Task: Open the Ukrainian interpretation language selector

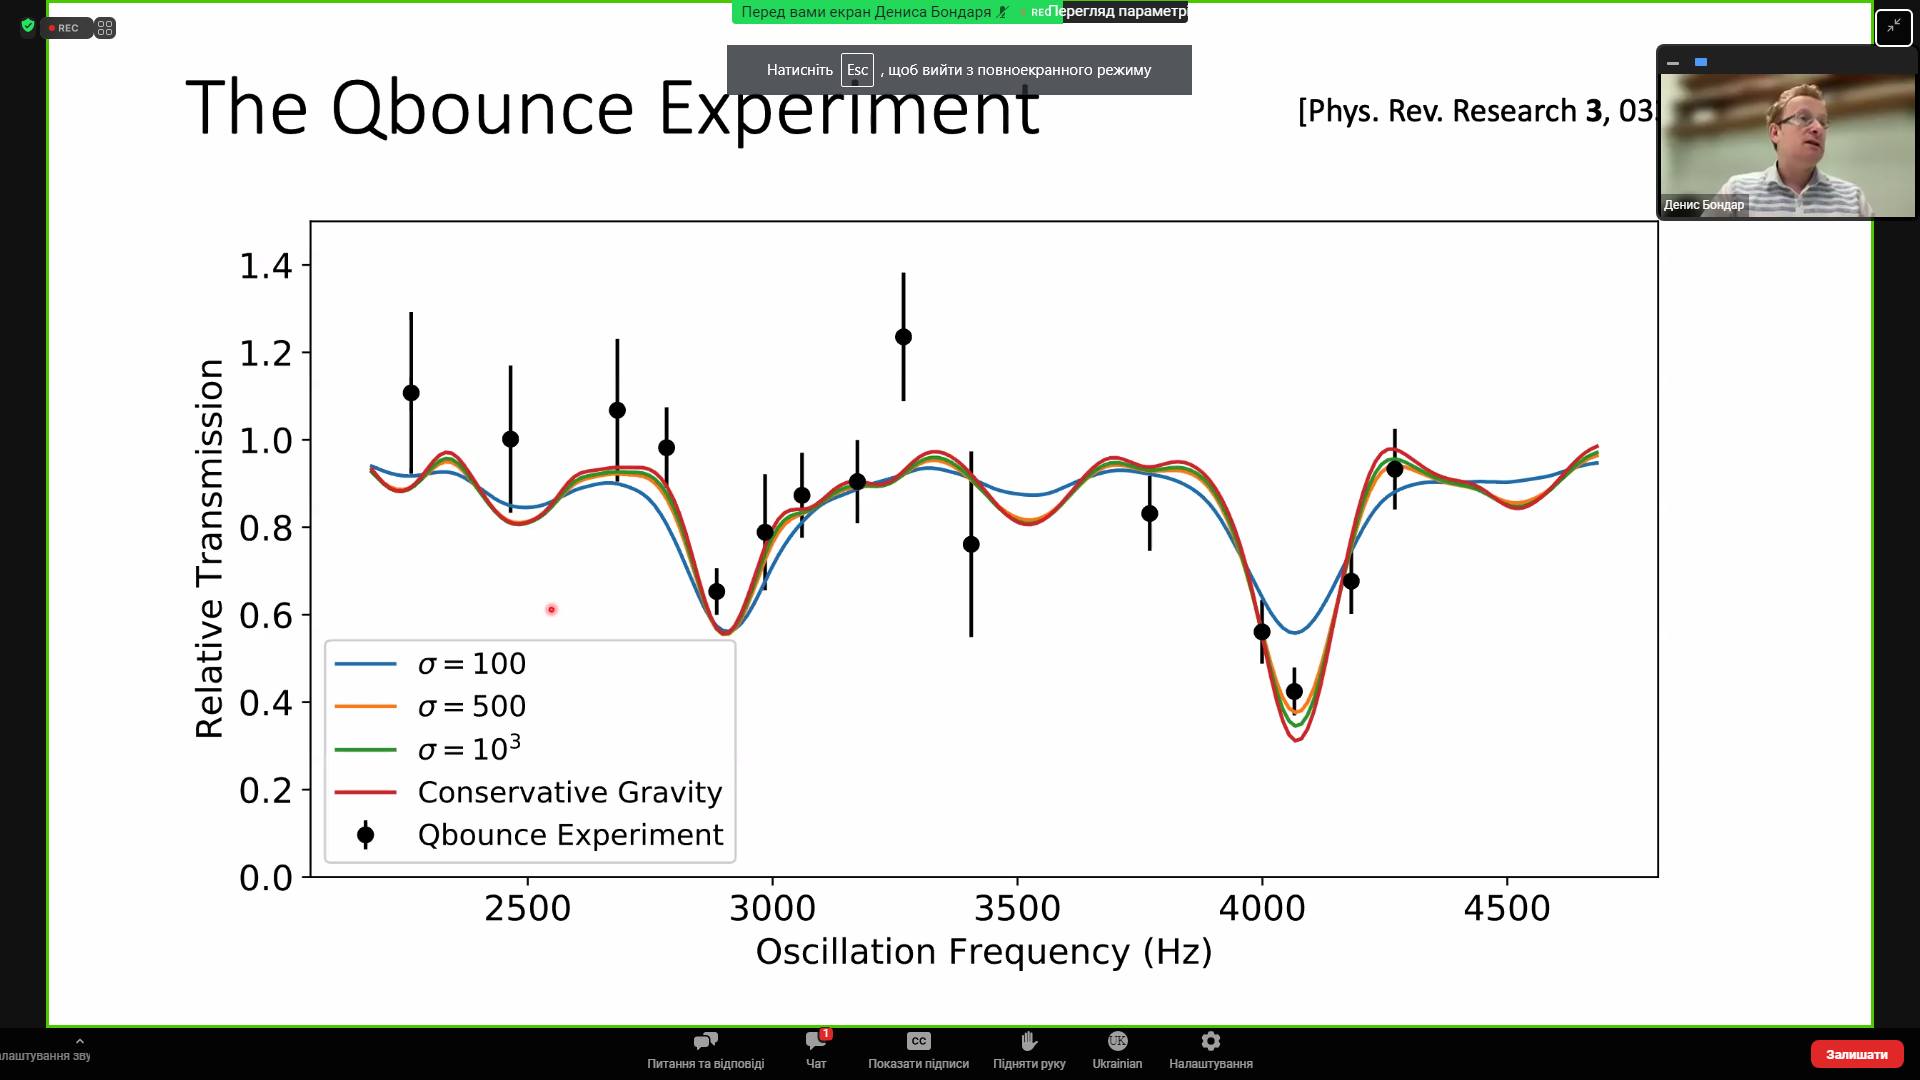Action: [1117, 1050]
